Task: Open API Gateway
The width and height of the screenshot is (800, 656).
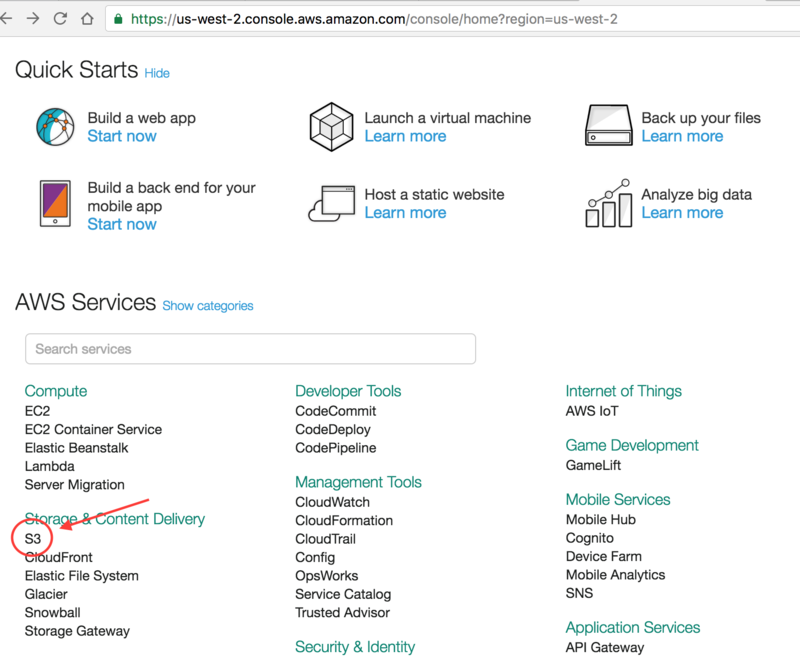Action: tap(605, 648)
